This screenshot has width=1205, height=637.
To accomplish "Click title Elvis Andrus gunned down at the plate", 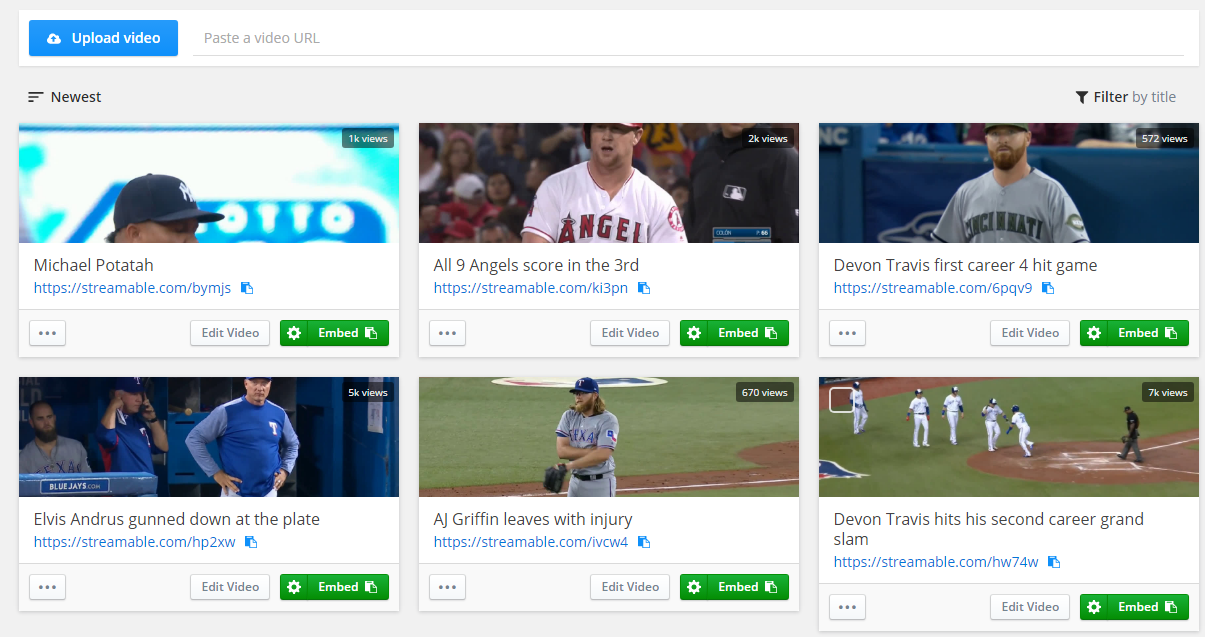I will point(177,519).
